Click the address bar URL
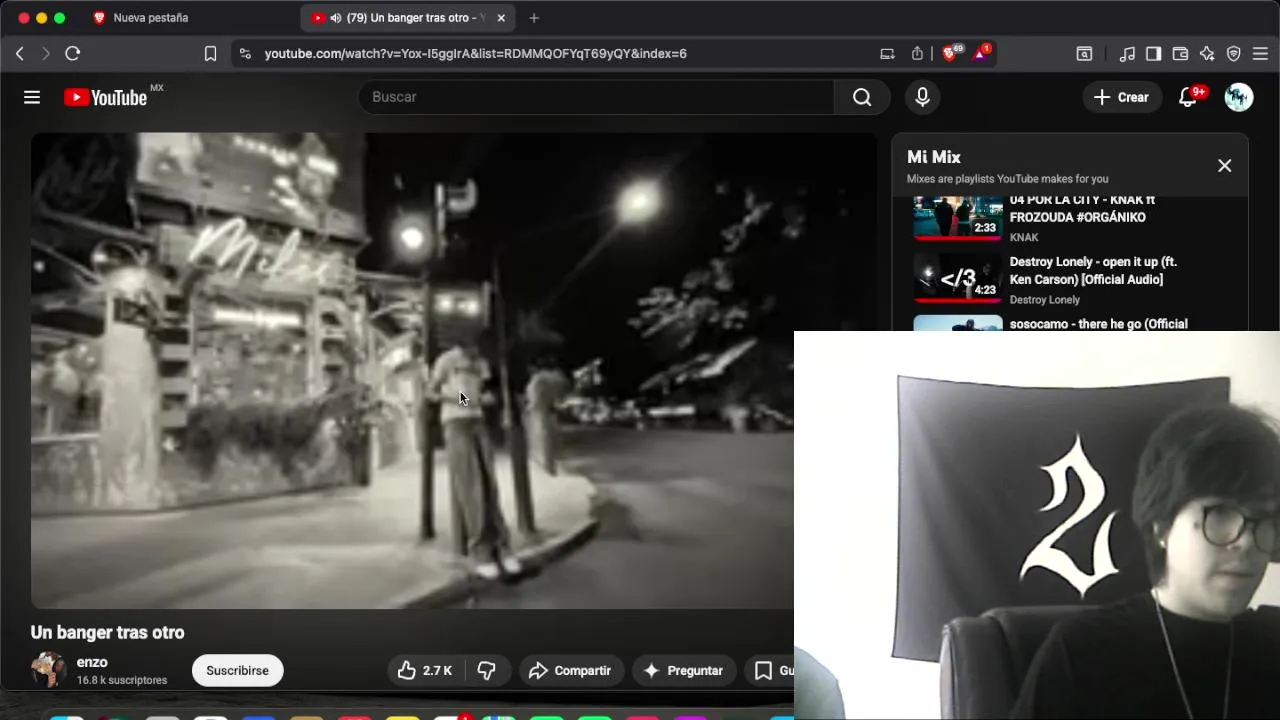Viewport: 1280px width, 720px height. coord(475,54)
